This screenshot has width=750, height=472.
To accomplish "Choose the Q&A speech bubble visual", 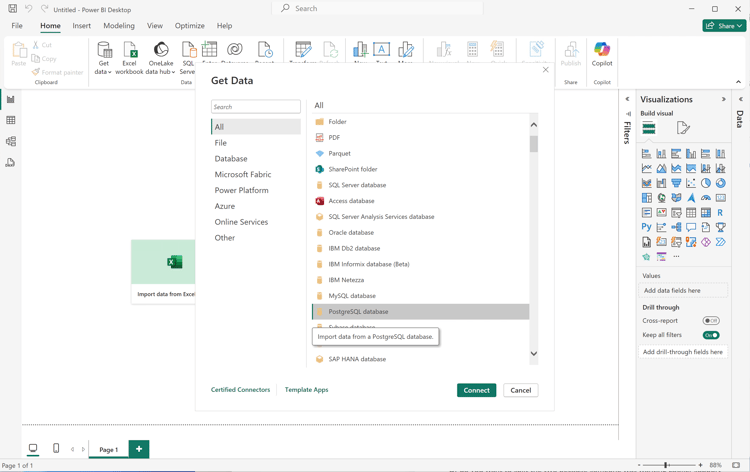I will pyautogui.click(x=691, y=227).
